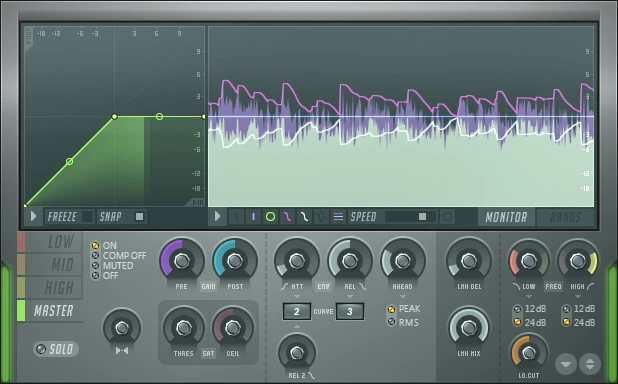The height and width of the screenshot is (384, 618).
Task: Switch detection mode to RMS
Action: pos(403,322)
